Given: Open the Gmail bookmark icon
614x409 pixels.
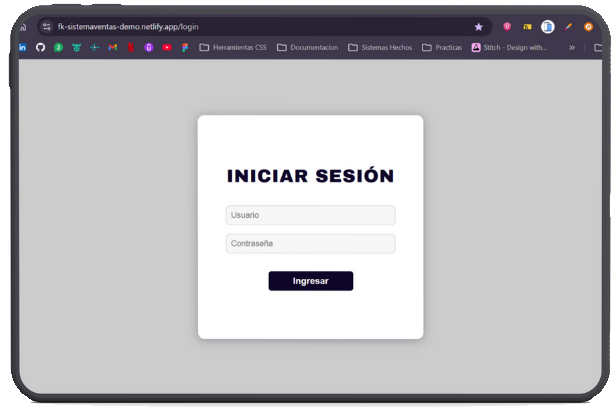Looking at the screenshot, I should pyautogui.click(x=113, y=47).
